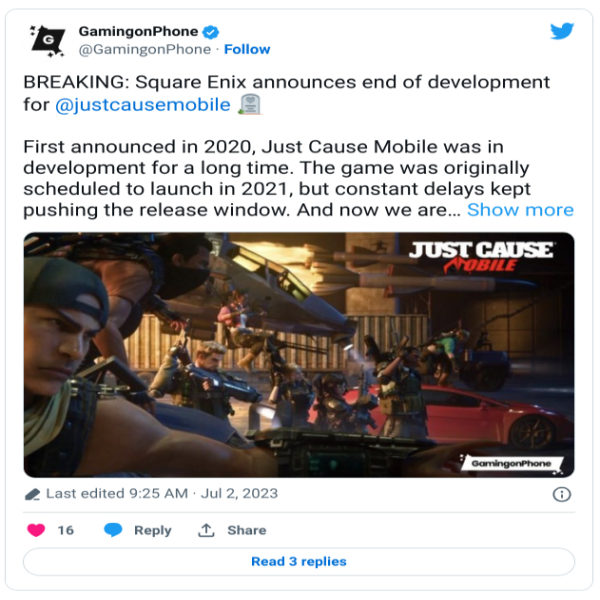Follow the GamingonPhone account
This screenshot has width=600, height=600.
pyautogui.click(x=247, y=49)
